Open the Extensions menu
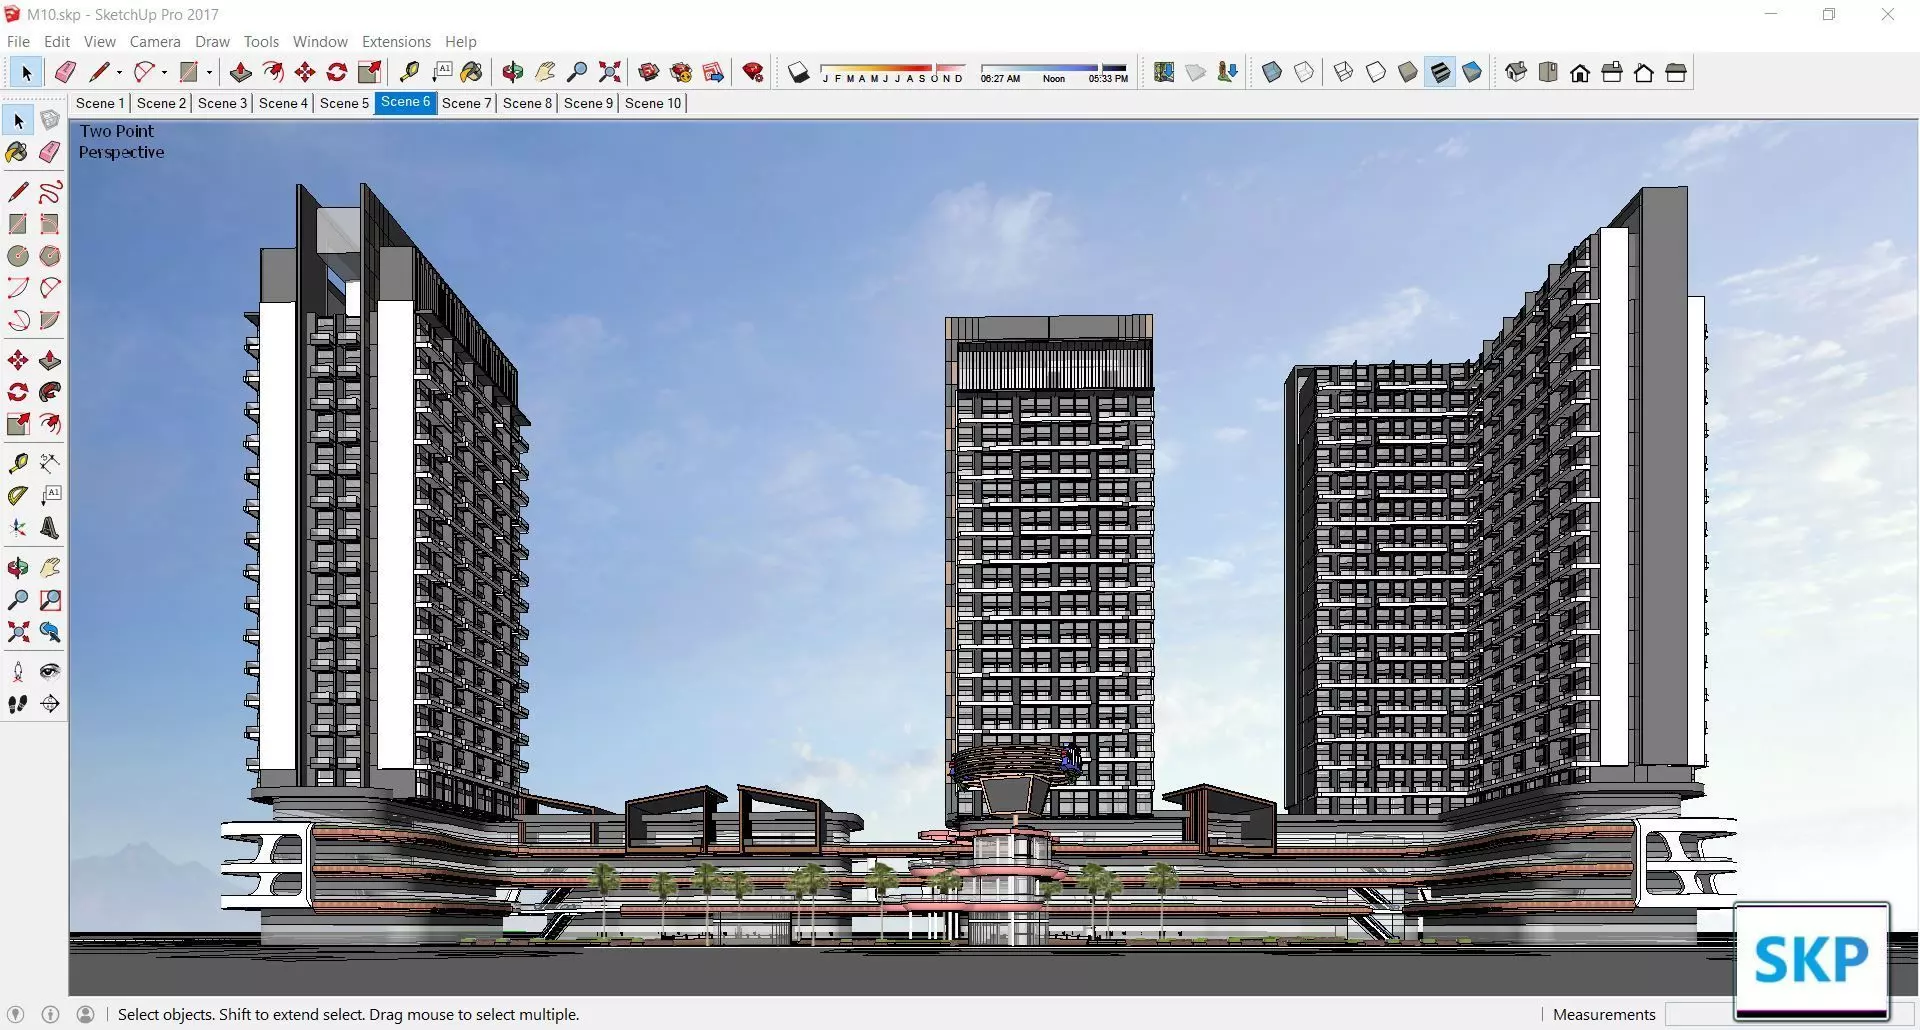Screen dimensions: 1920x1030 (396, 41)
